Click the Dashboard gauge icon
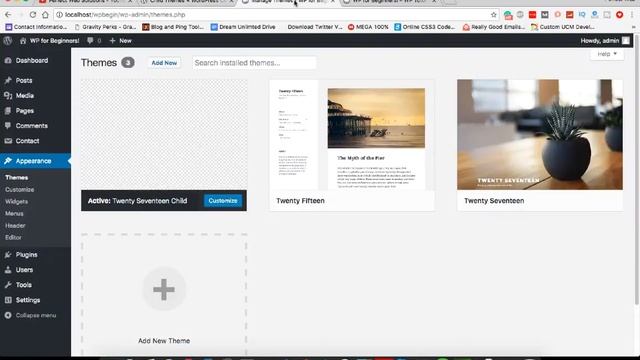The width and height of the screenshot is (640, 360). coord(8,60)
